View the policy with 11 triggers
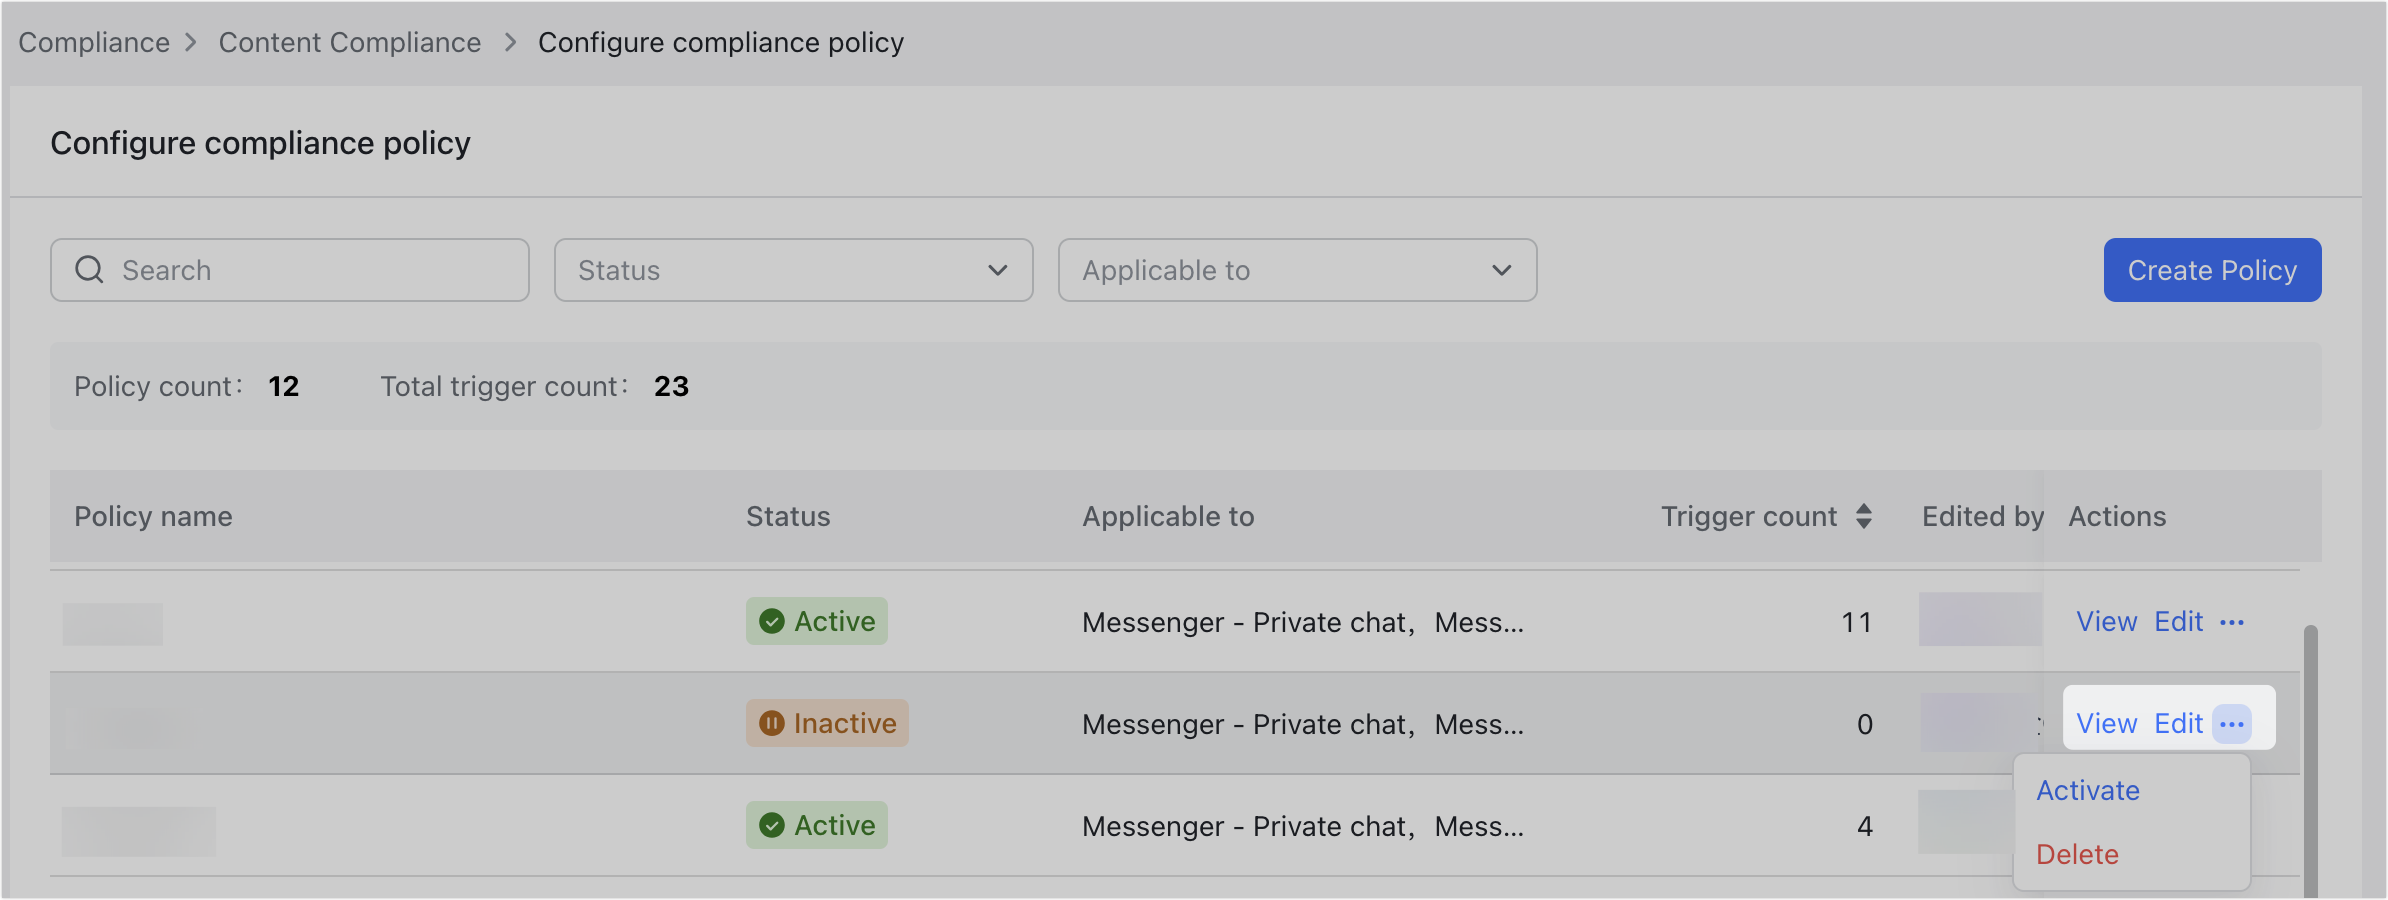Image resolution: width=2388 pixels, height=900 pixels. tap(2106, 622)
